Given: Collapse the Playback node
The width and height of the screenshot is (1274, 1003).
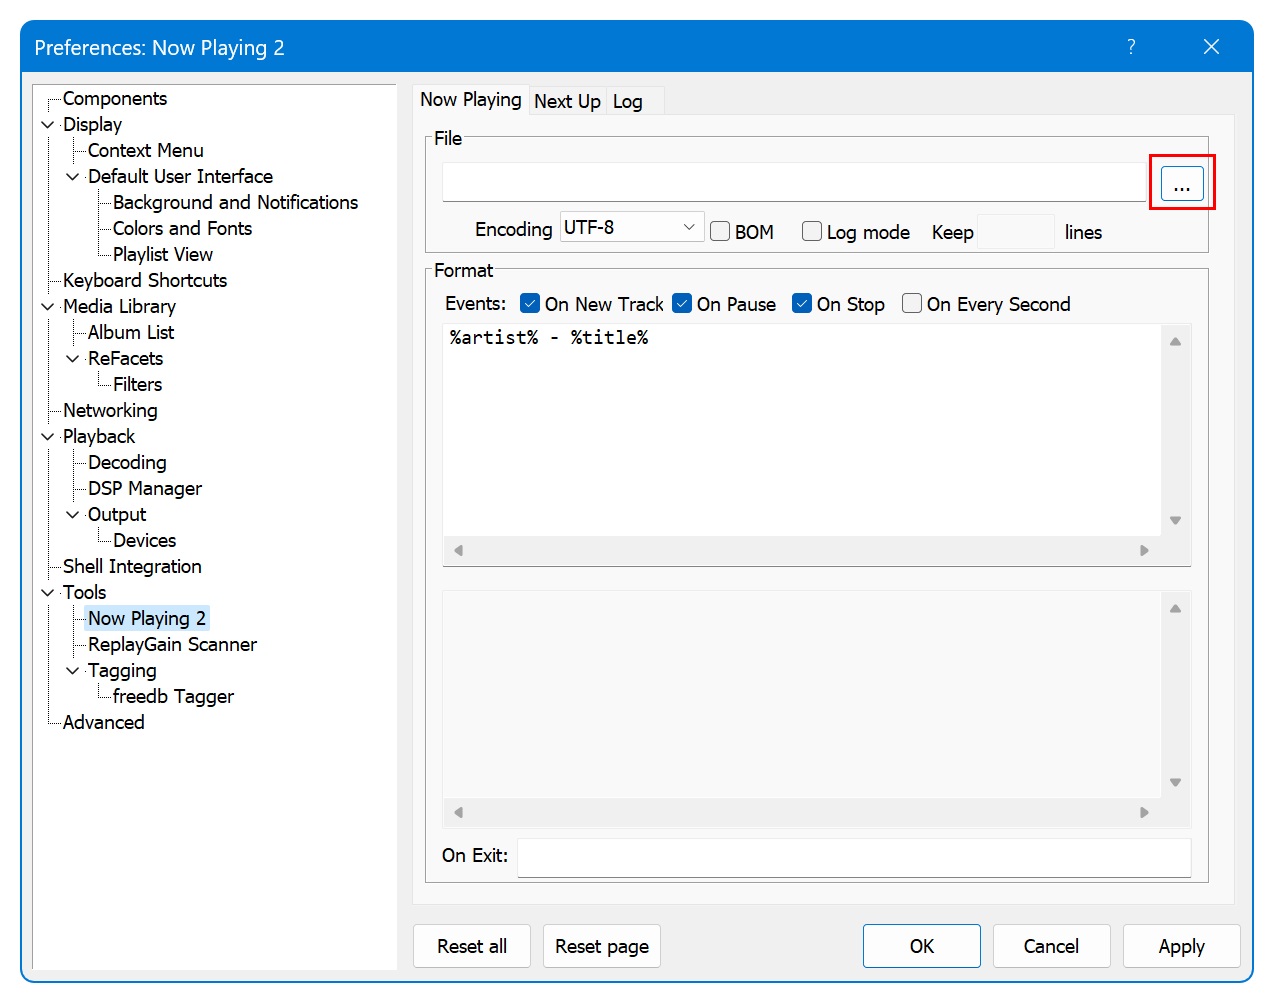Looking at the screenshot, I should pos(47,437).
